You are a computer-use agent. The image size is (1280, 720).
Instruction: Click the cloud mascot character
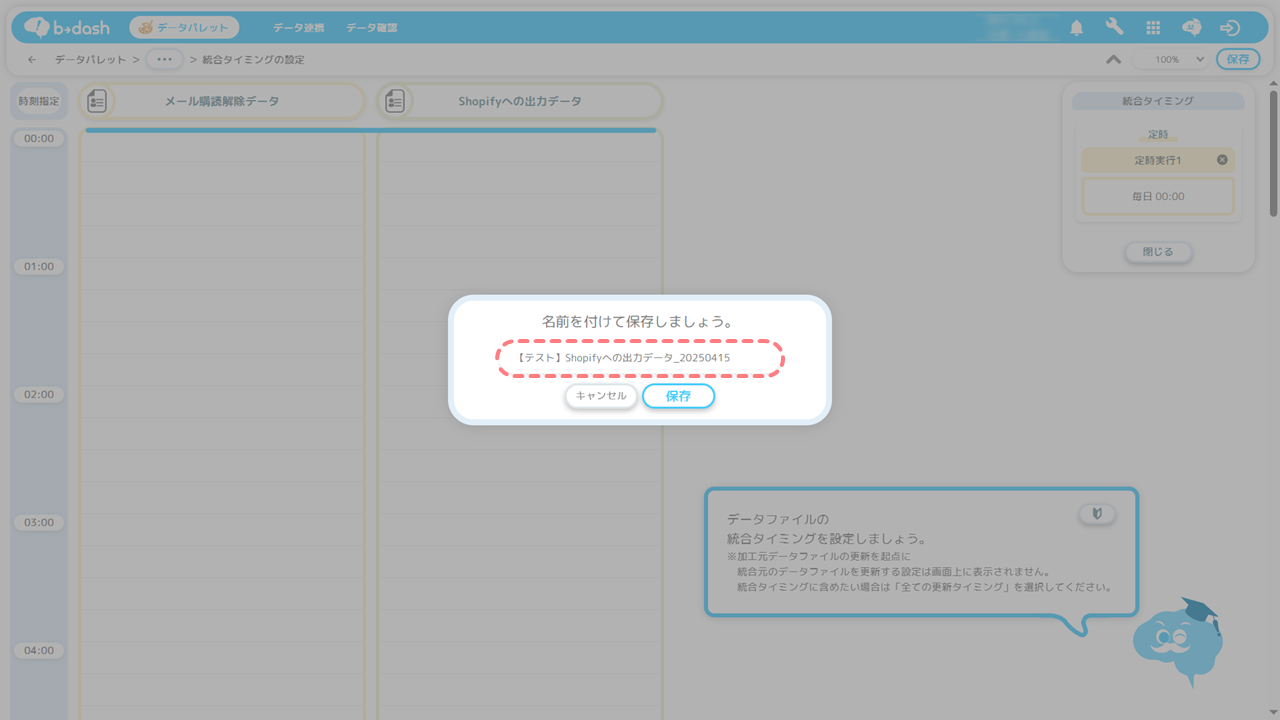(1178, 640)
